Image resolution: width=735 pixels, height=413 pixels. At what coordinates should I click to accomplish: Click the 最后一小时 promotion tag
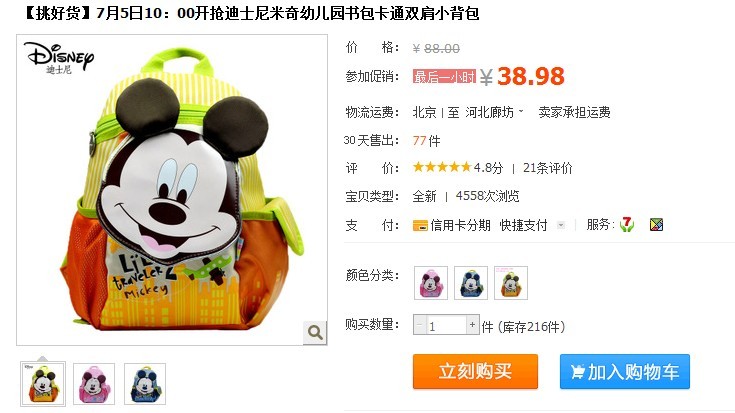pos(444,76)
